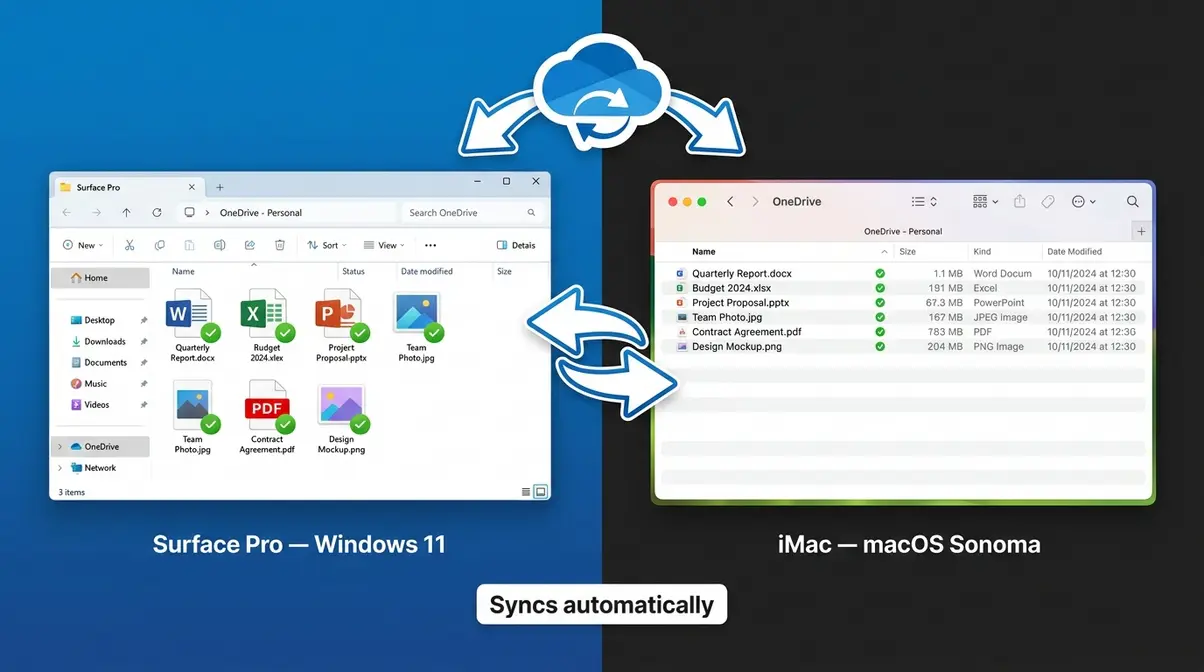
Task: Click the breadcrumb chevron before OneDrive - Personal
Action: [208, 213]
